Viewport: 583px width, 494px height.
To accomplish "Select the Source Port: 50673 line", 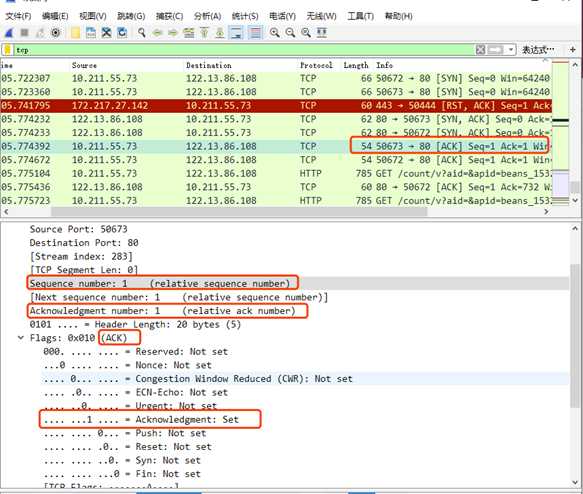I will click(x=78, y=229).
